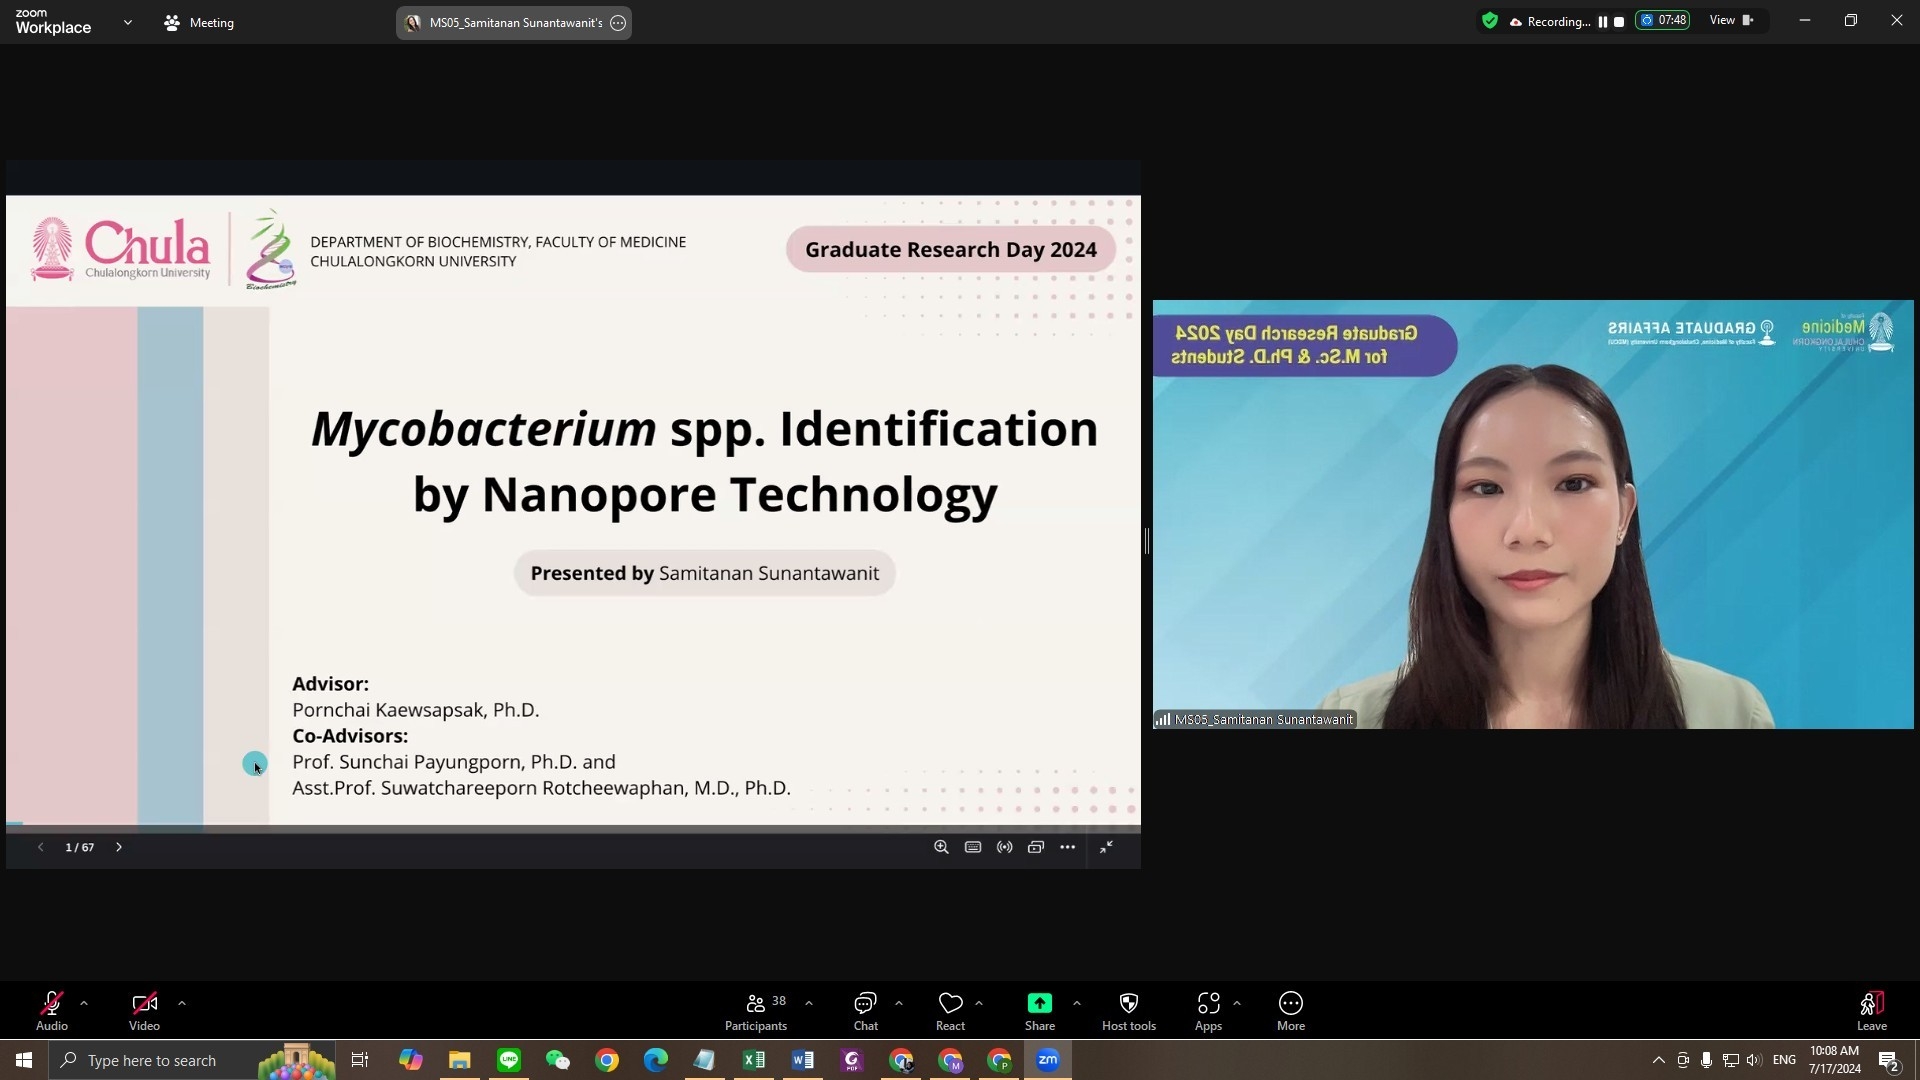This screenshot has height=1080, width=1920.
Task: Select the Meeting tab
Action: coord(199,22)
